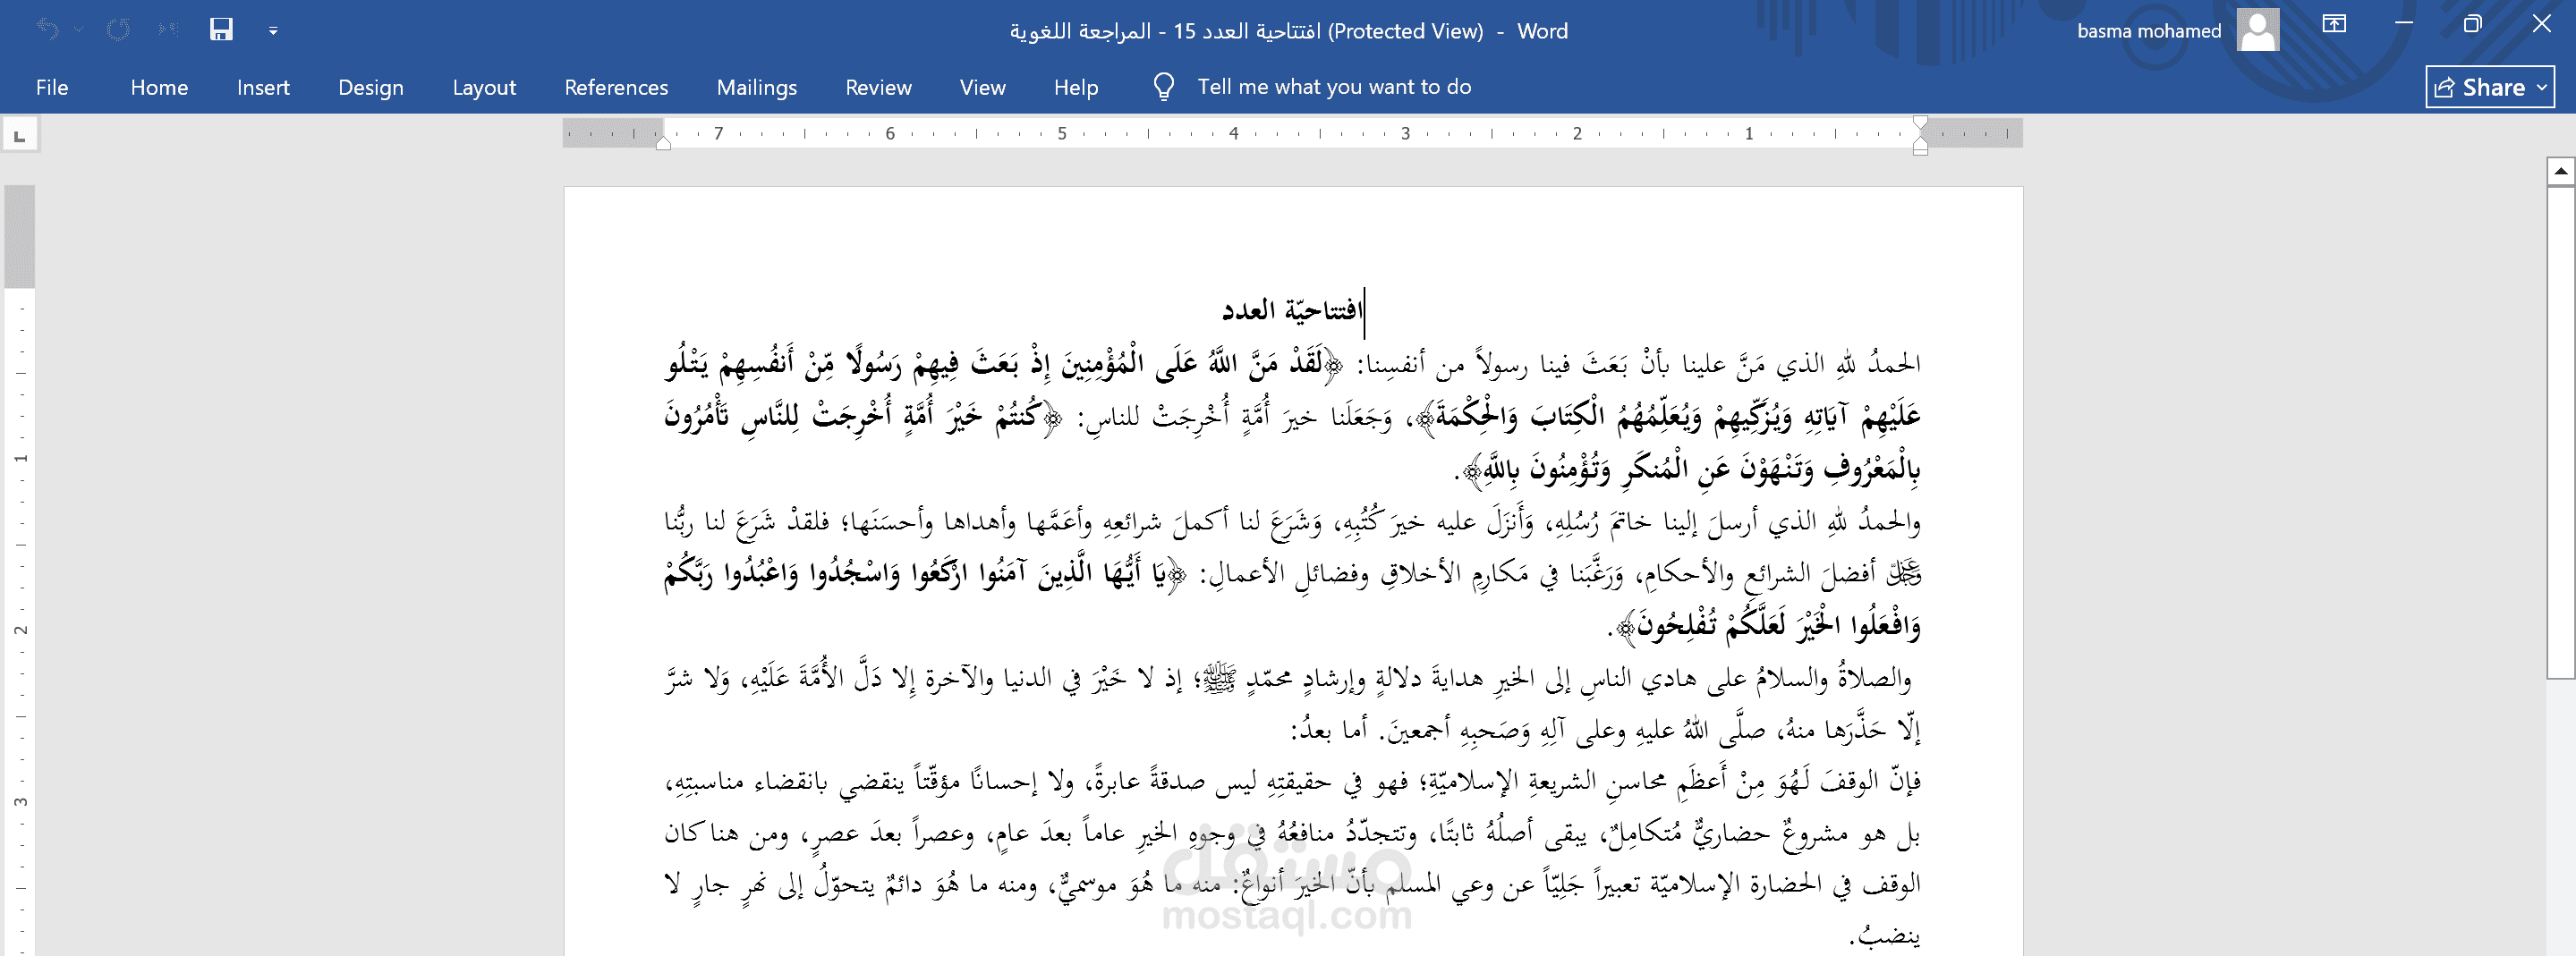The height and width of the screenshot is (956, 2576).
Task: Open Customize Quick Access Toolbar dropdown
Action: (x=273, y=31)
